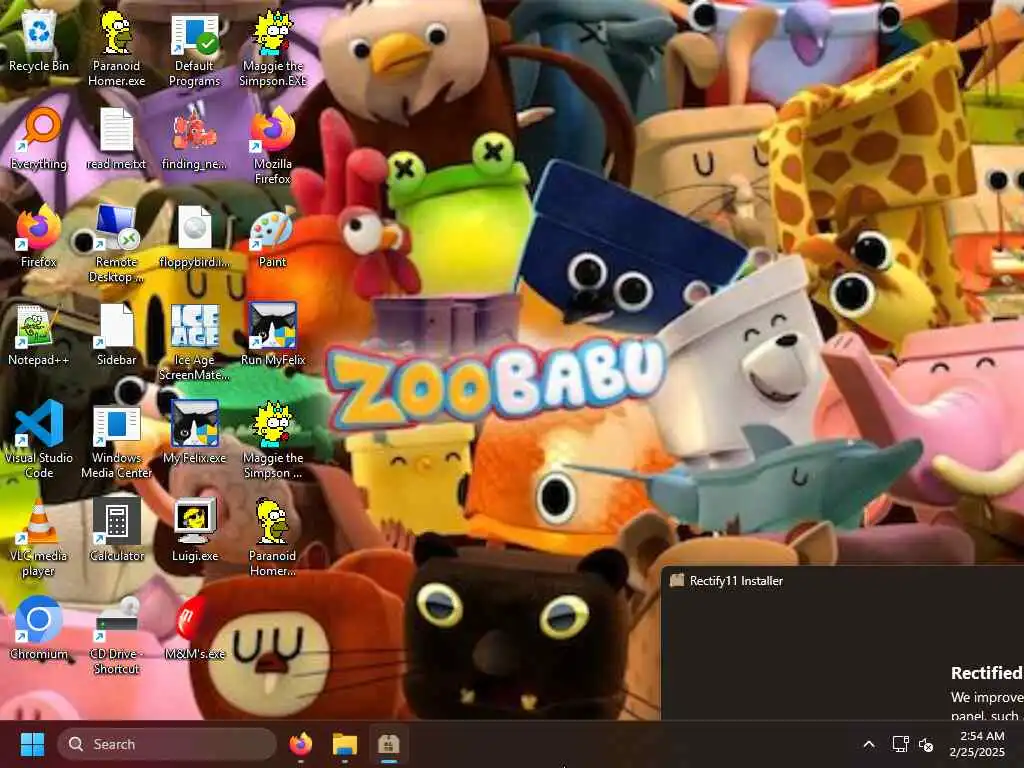1024x768 pixels.
Task: Select the Run MyFelix shortcut
Action: click(x=272, y=334)
